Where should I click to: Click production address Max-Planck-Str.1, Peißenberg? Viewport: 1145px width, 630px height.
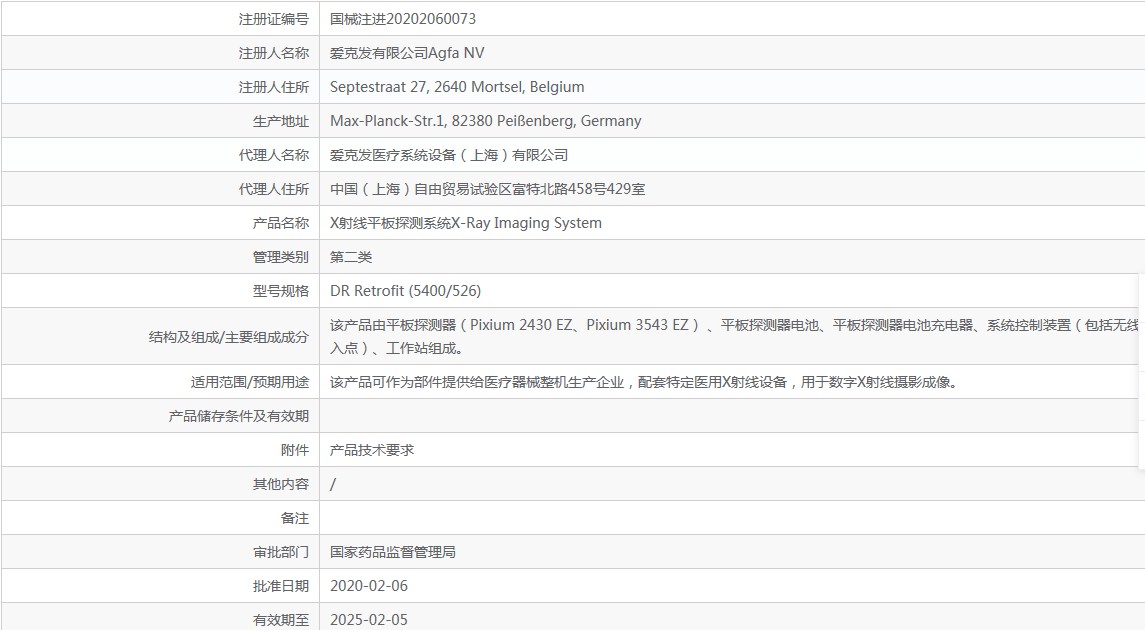(x=486, y=121)
